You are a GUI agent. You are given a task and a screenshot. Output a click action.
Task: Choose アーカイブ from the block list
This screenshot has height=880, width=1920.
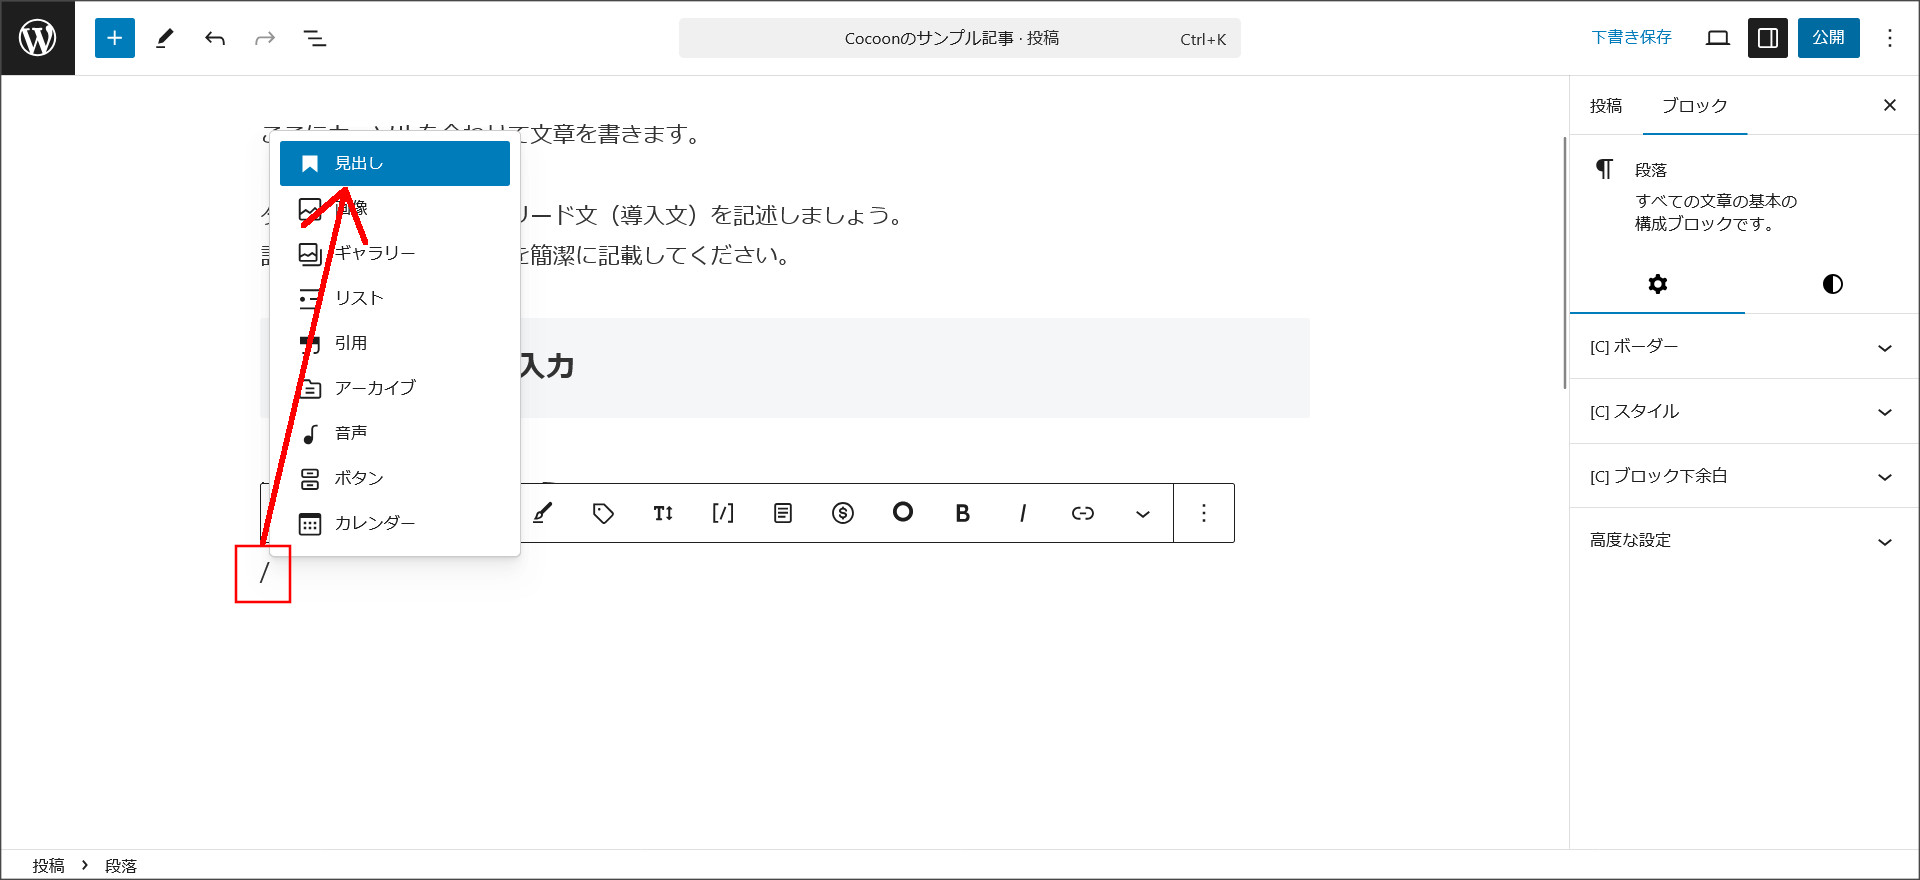395,388
